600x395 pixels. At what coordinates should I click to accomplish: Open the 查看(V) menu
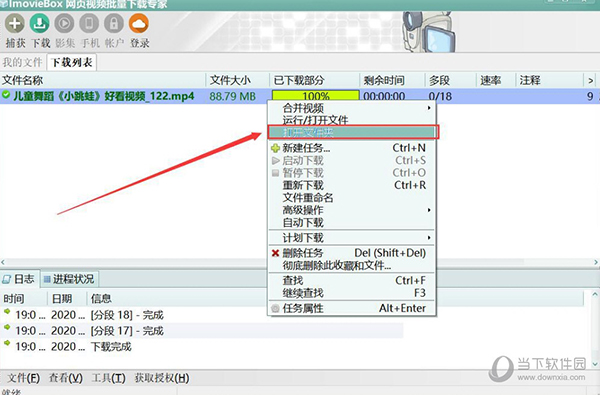click(66, 378)
